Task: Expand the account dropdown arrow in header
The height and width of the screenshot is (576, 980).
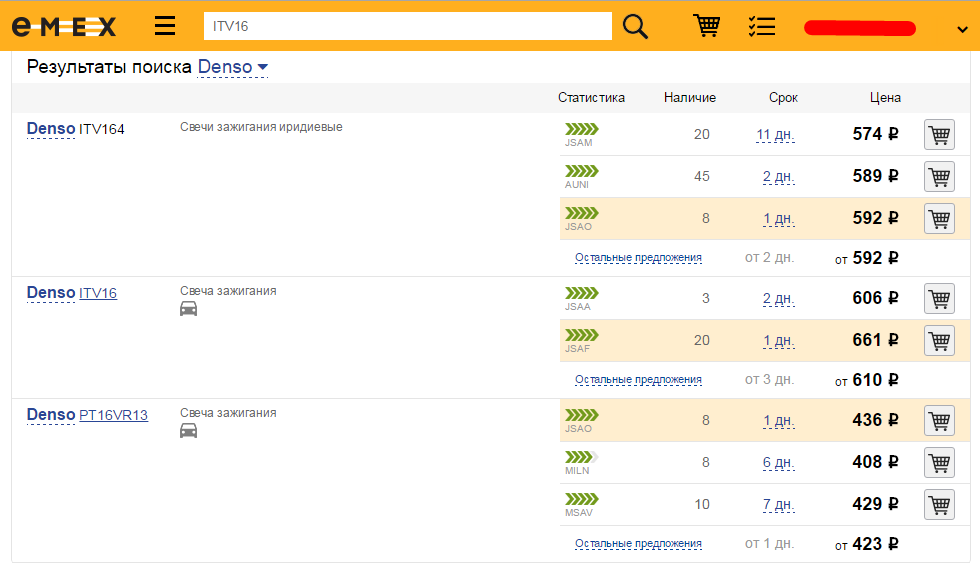Action: tap(961, 29)
